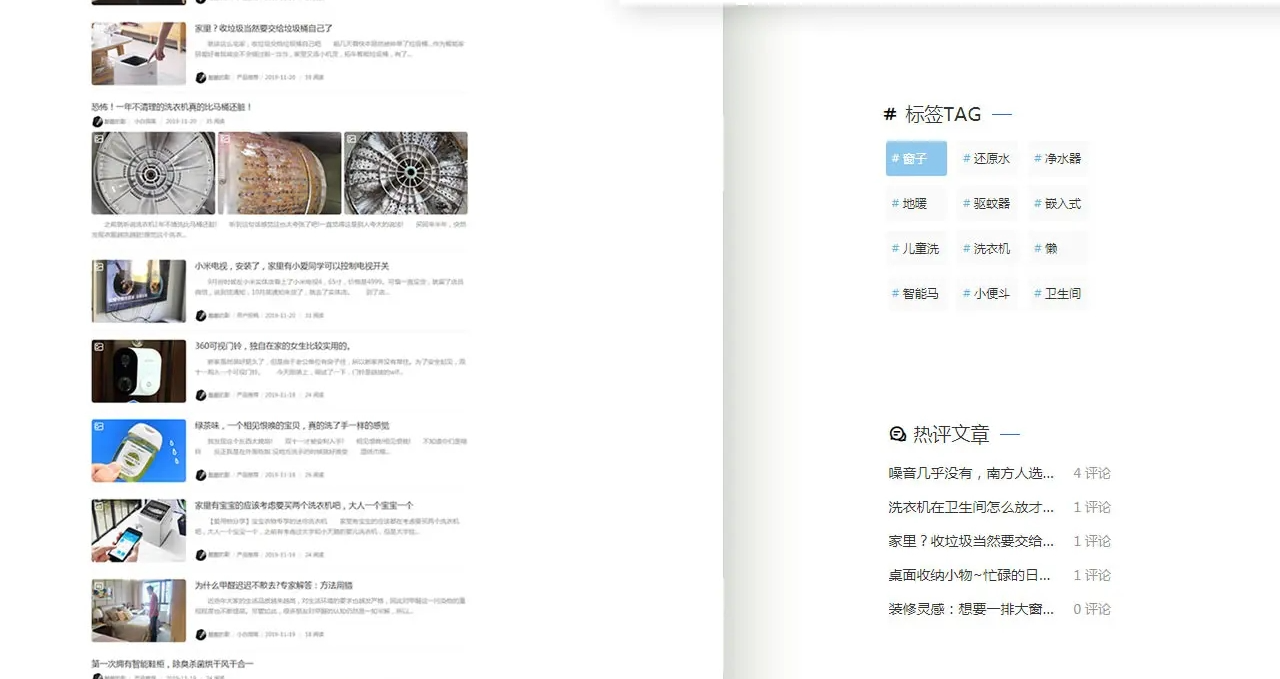This screenshot has width=1280, height=679.
Task: Select the 窗子 tag
Action: click(x=916, y=158)
